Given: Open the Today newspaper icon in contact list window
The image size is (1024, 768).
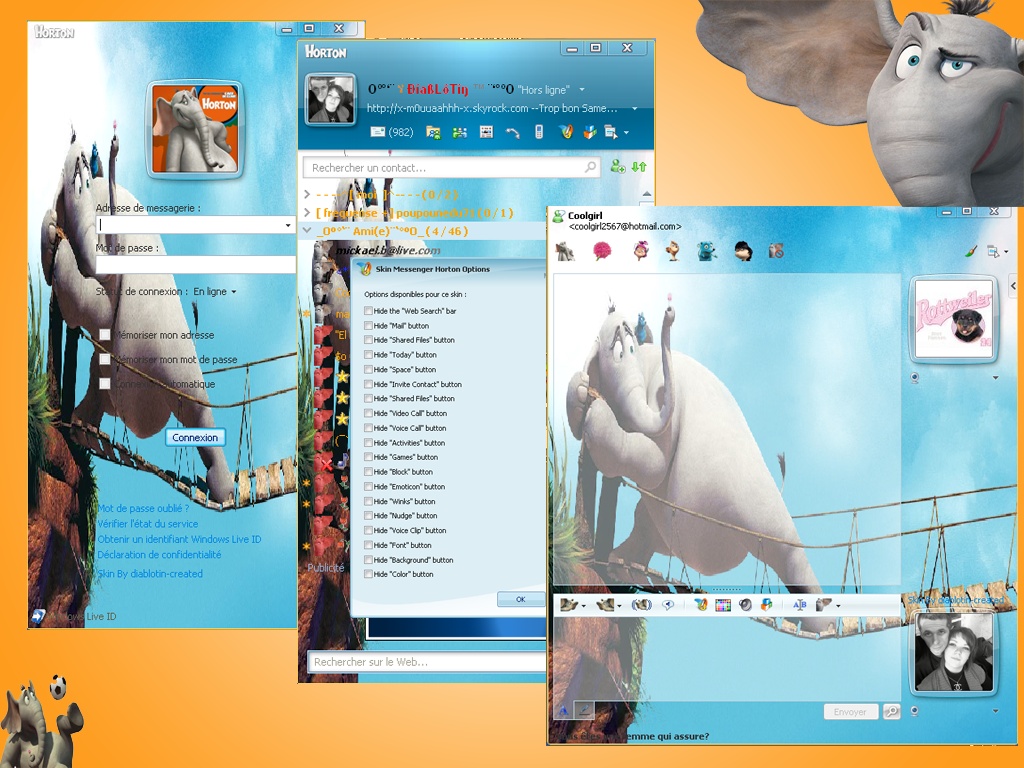Looking at the screenshot, I should coord(486,133).
